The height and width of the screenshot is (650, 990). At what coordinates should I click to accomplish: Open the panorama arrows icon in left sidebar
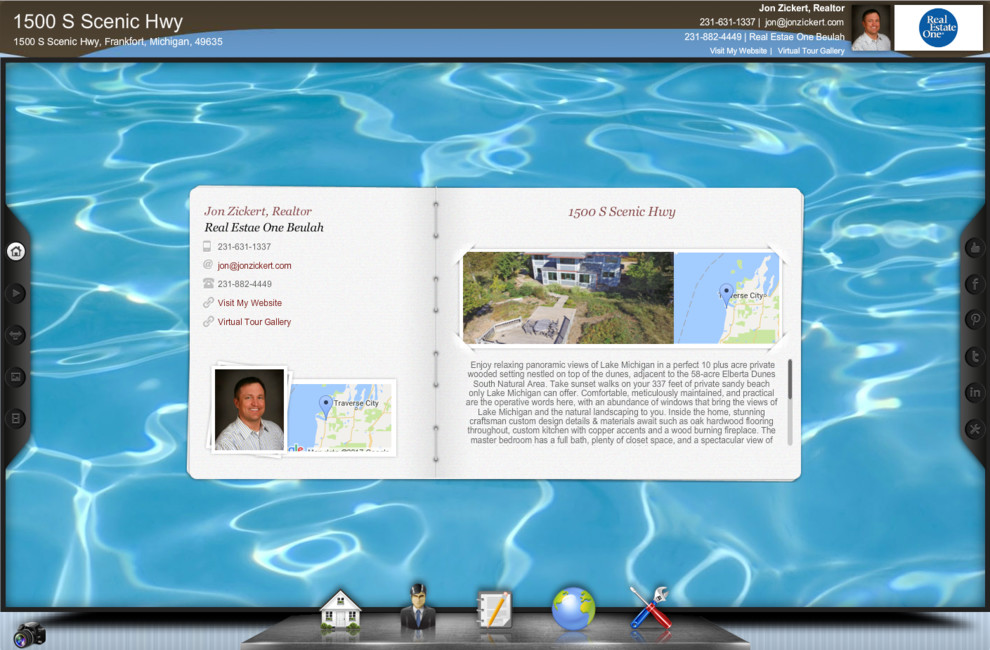(16, 335)
